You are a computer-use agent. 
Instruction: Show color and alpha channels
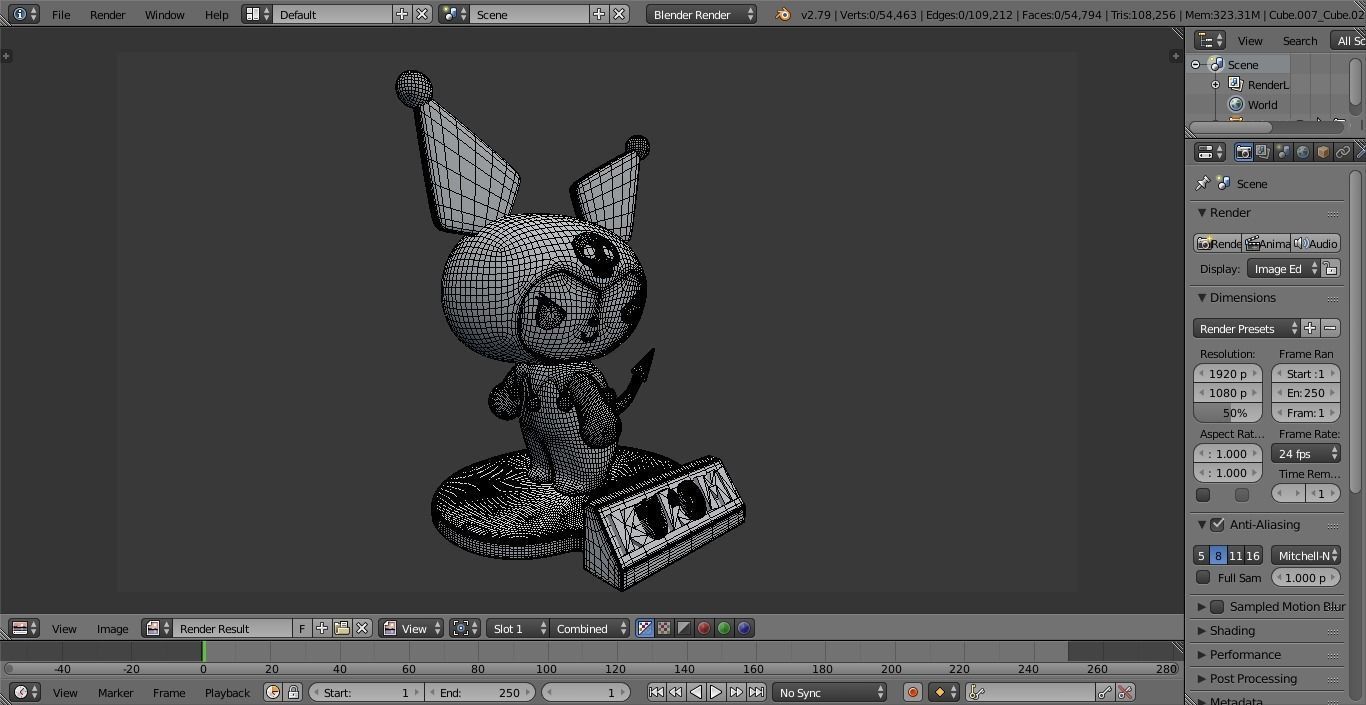tap(645, 628)
